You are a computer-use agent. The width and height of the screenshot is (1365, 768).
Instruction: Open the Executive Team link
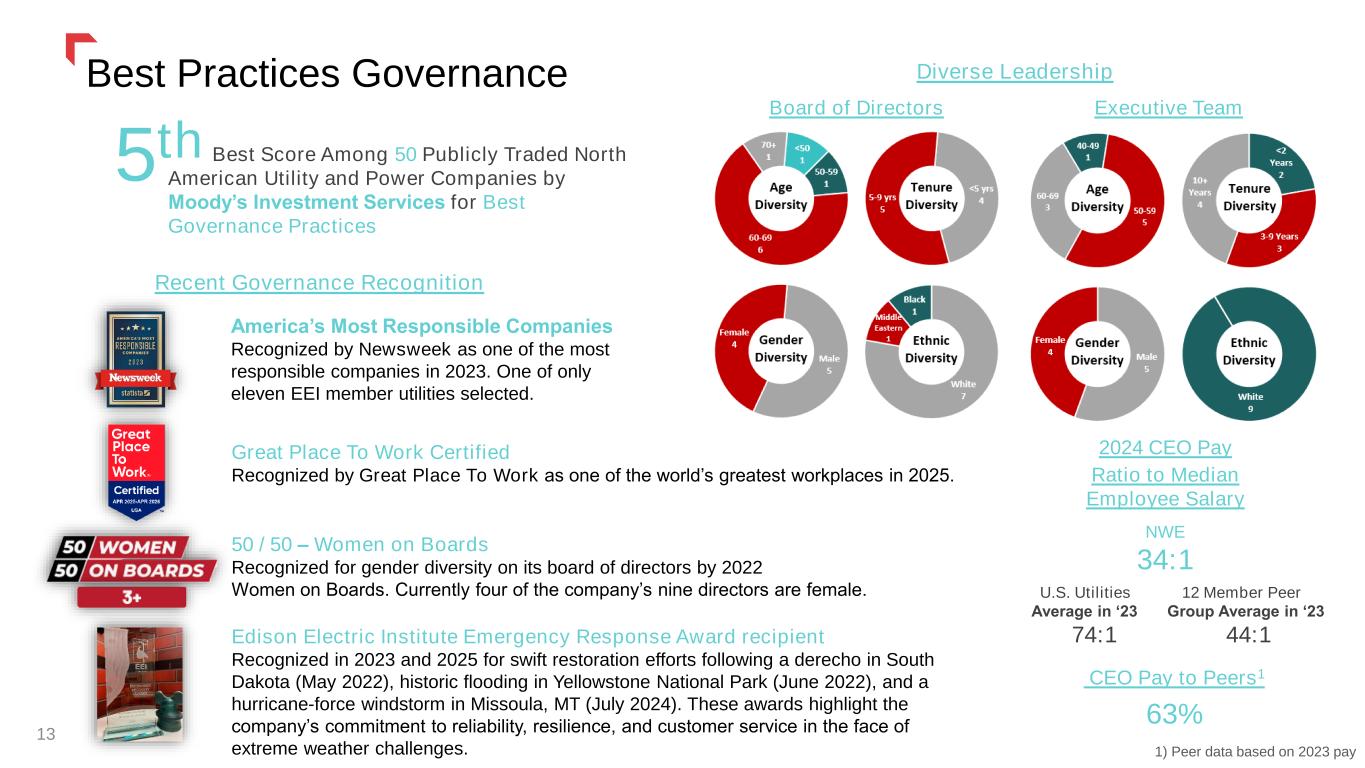tap(1168, 107)
